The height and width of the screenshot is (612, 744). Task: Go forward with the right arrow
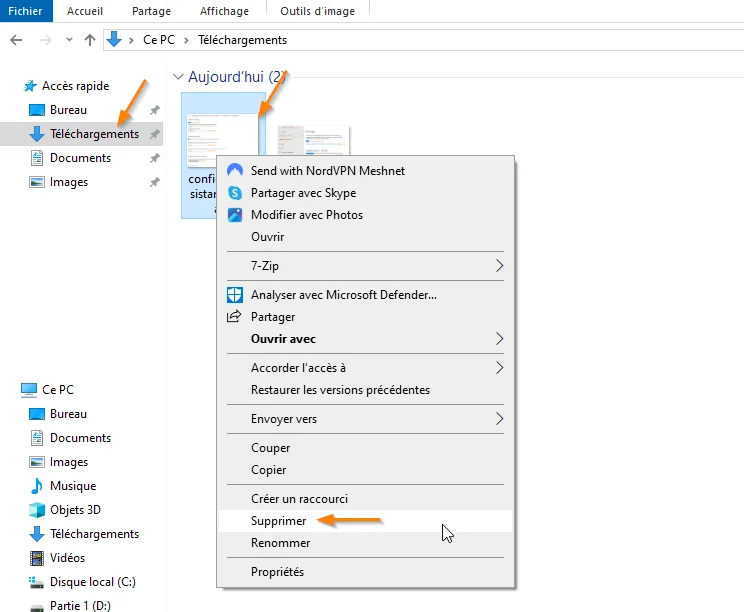tap(46, 40)
